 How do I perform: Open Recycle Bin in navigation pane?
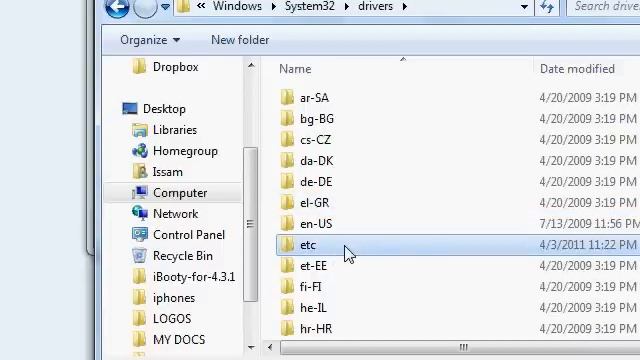[183, 256]
